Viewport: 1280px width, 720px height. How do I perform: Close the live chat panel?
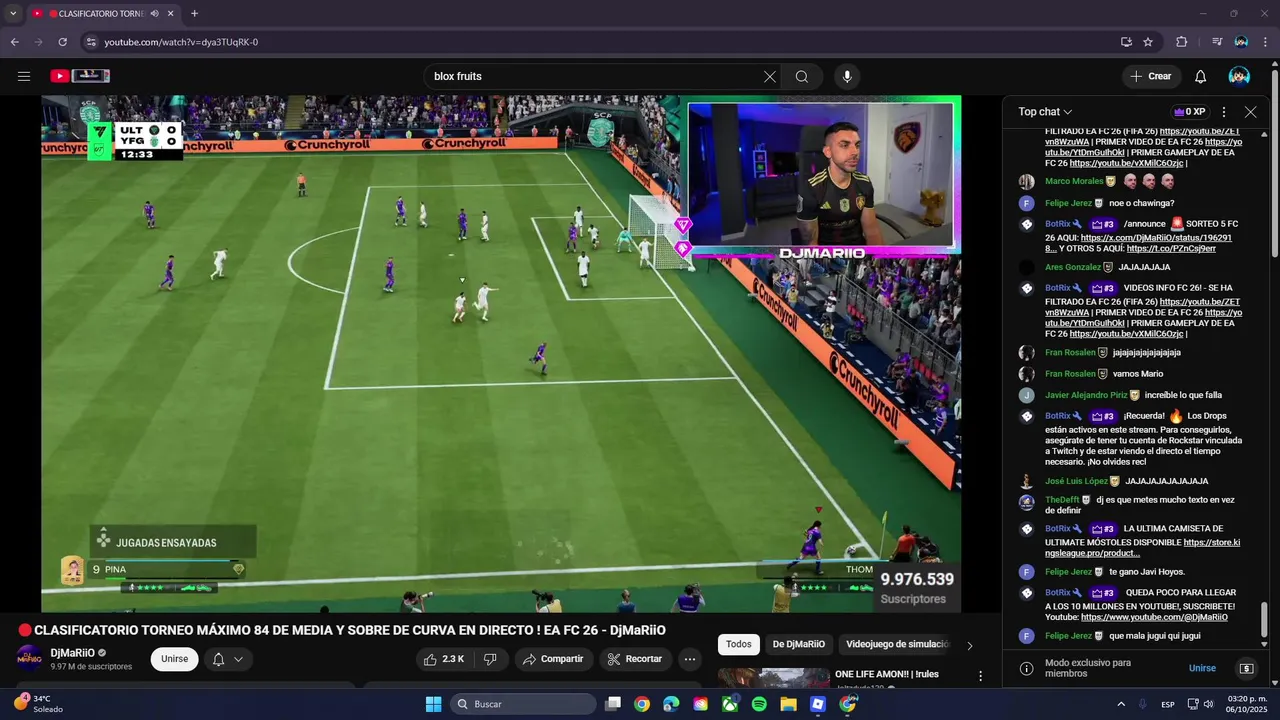pos(1250,112)
